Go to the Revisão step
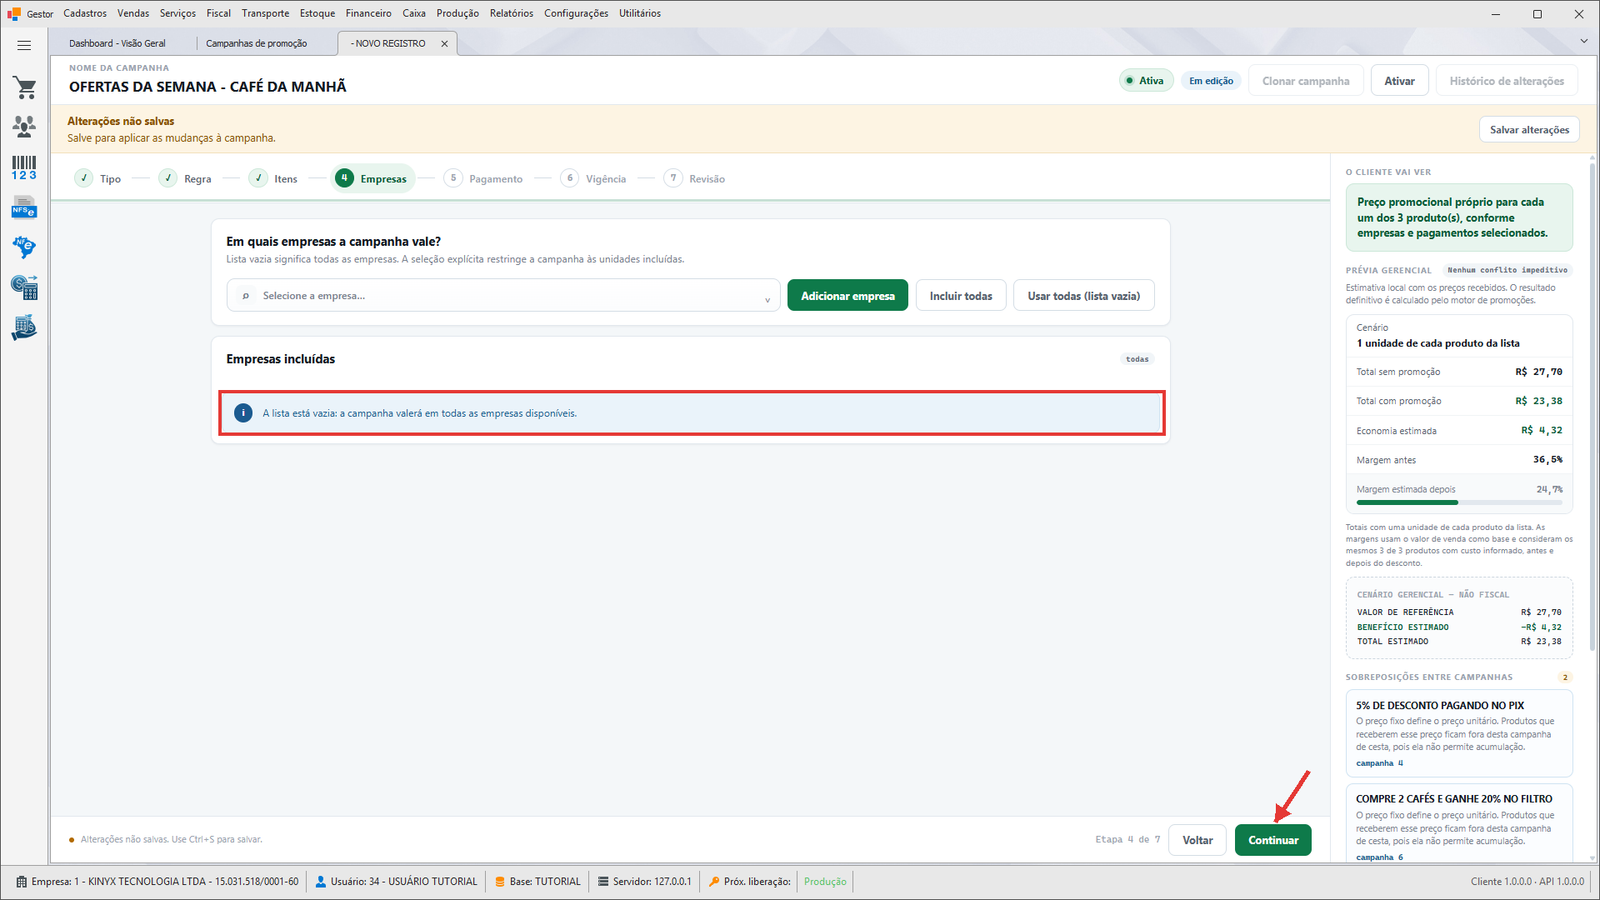1600x900 pixels. (695, 179)
